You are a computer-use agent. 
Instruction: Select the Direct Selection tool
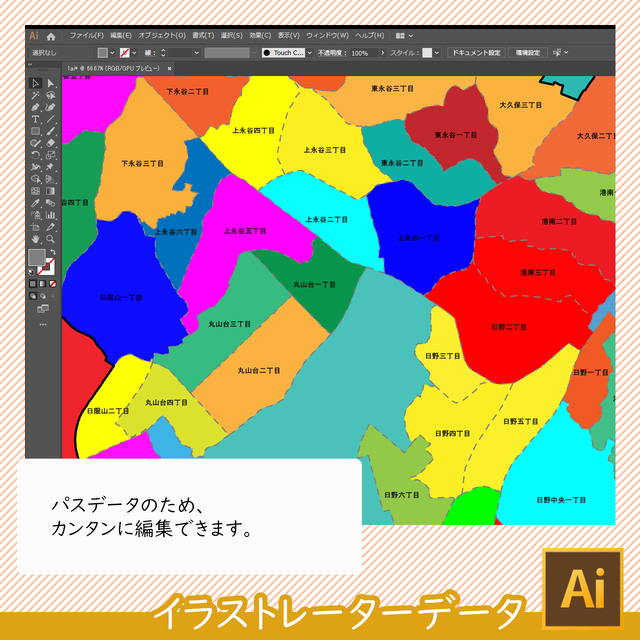click(x=51, y=83)
